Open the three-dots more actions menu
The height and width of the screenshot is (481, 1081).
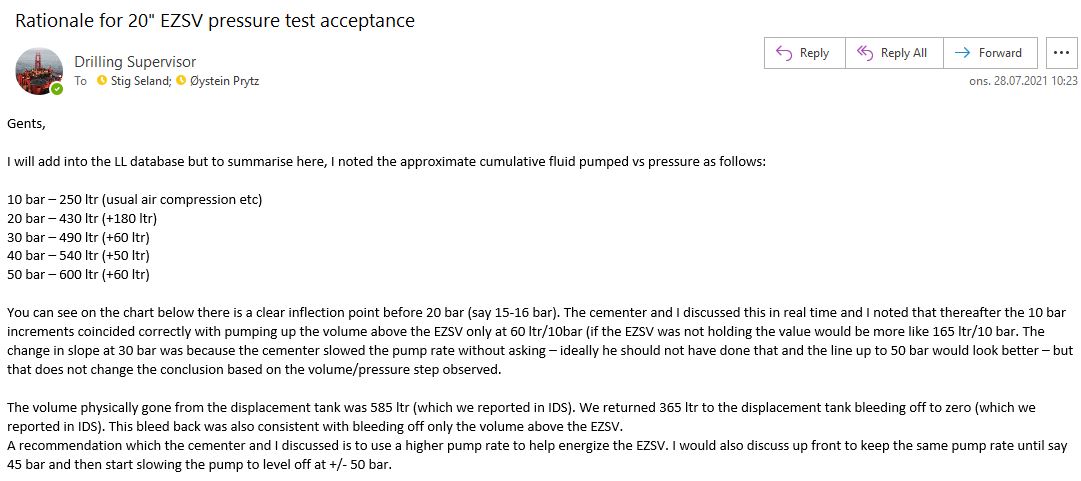point(1061,53)
